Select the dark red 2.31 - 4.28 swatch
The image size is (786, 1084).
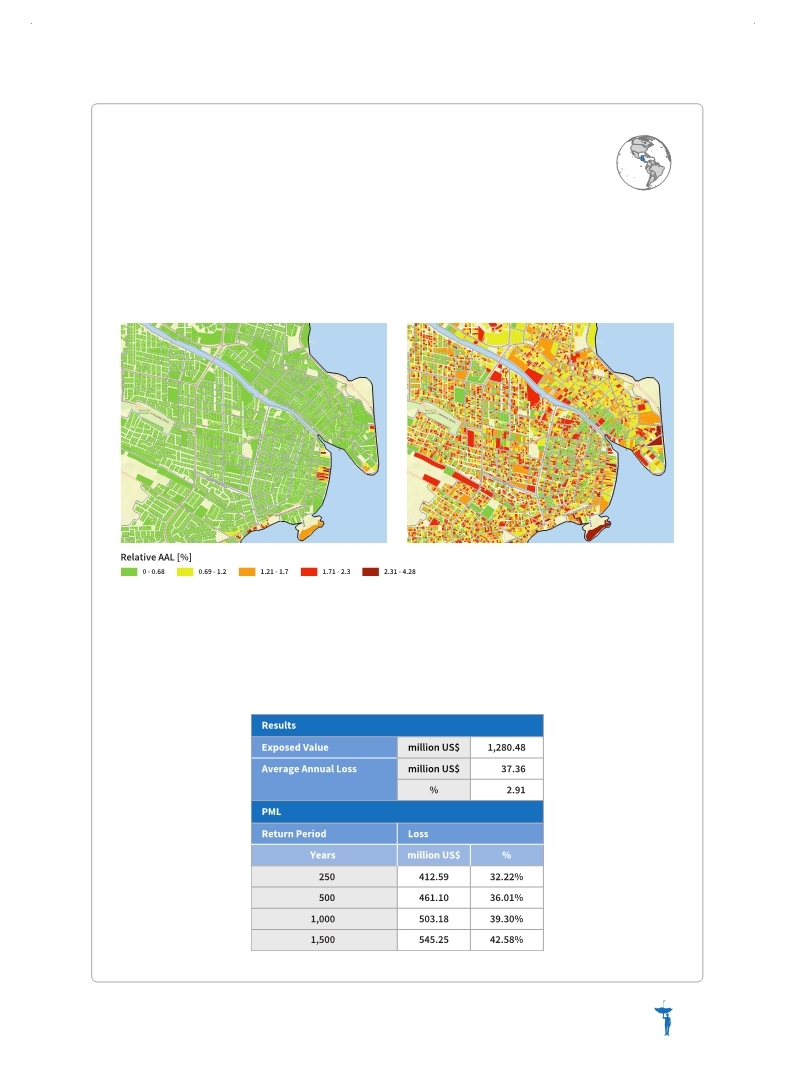point(371,572)
